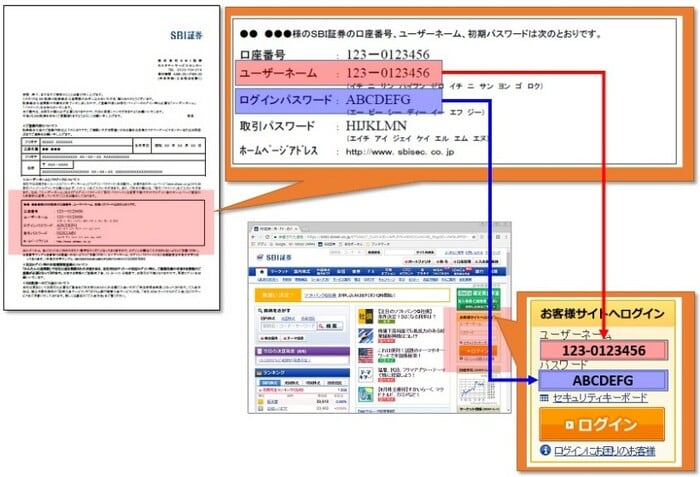
Task: Select the home star tab in navigation
Action: 261,272
